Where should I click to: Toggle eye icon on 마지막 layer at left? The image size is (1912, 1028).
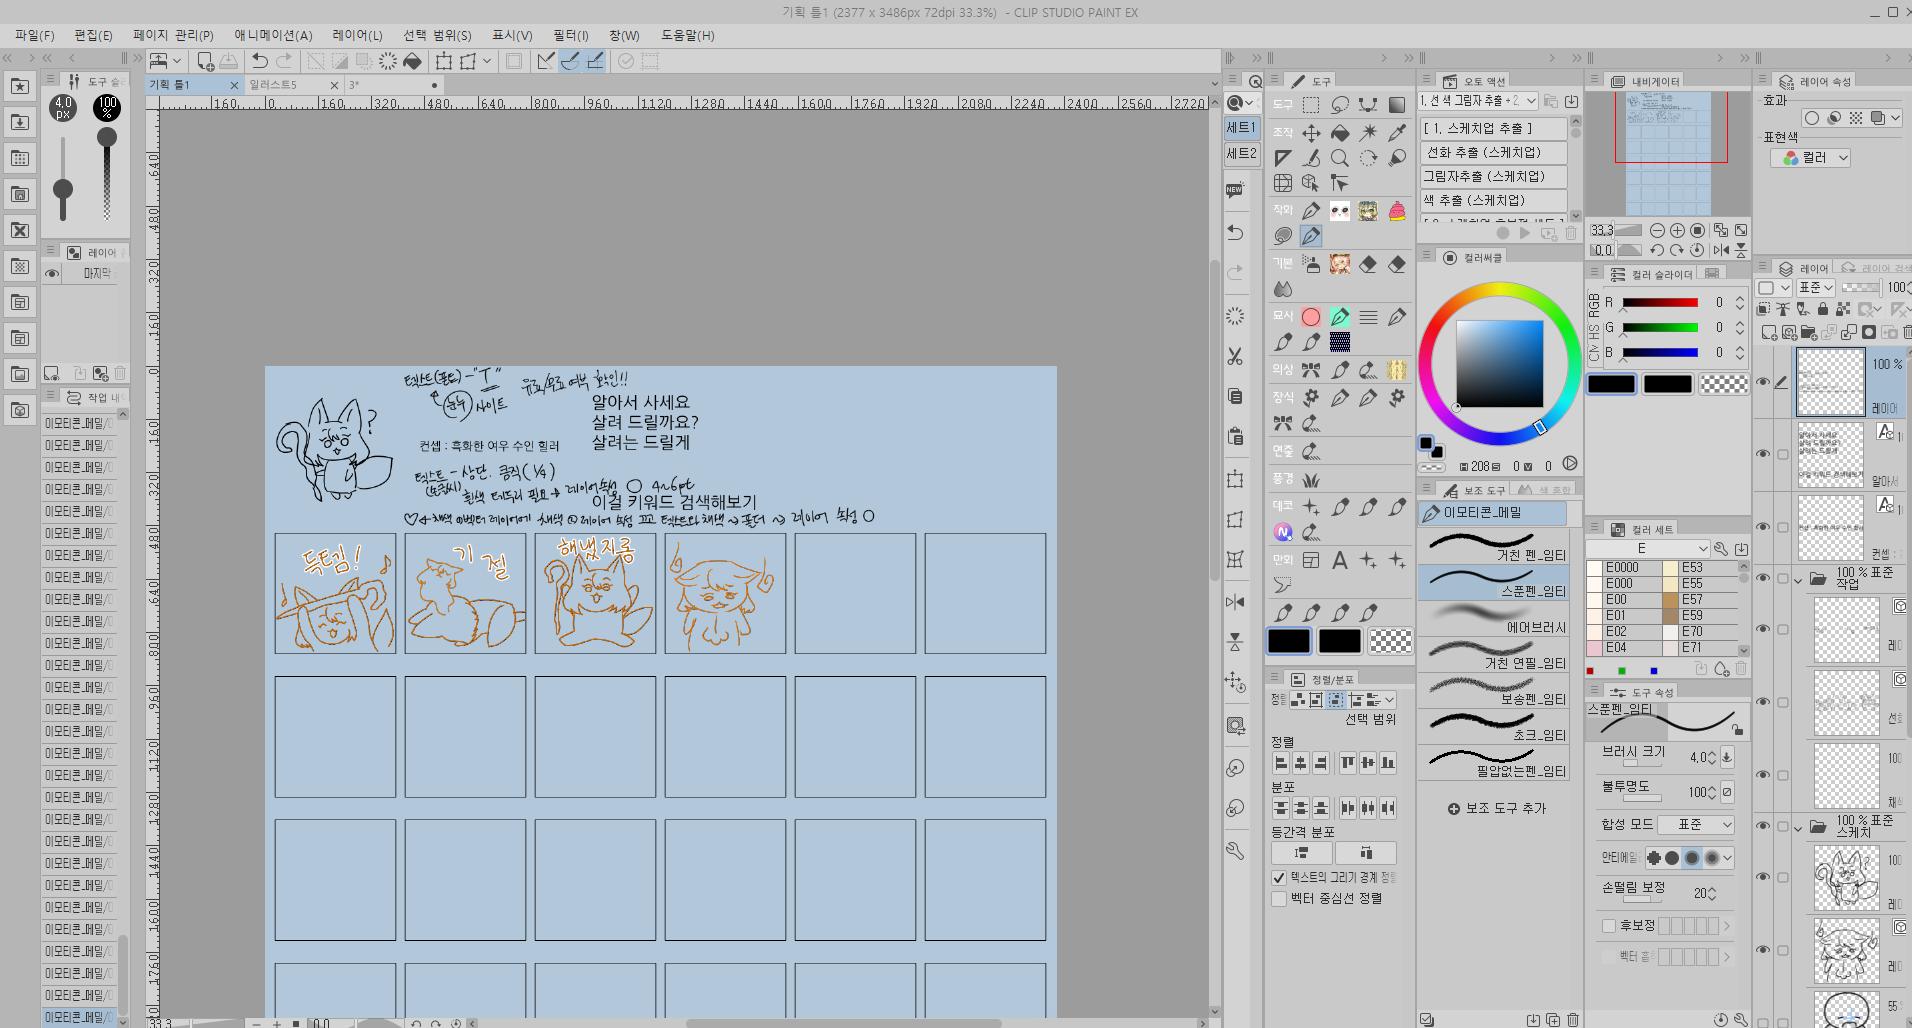coord(52,273)
